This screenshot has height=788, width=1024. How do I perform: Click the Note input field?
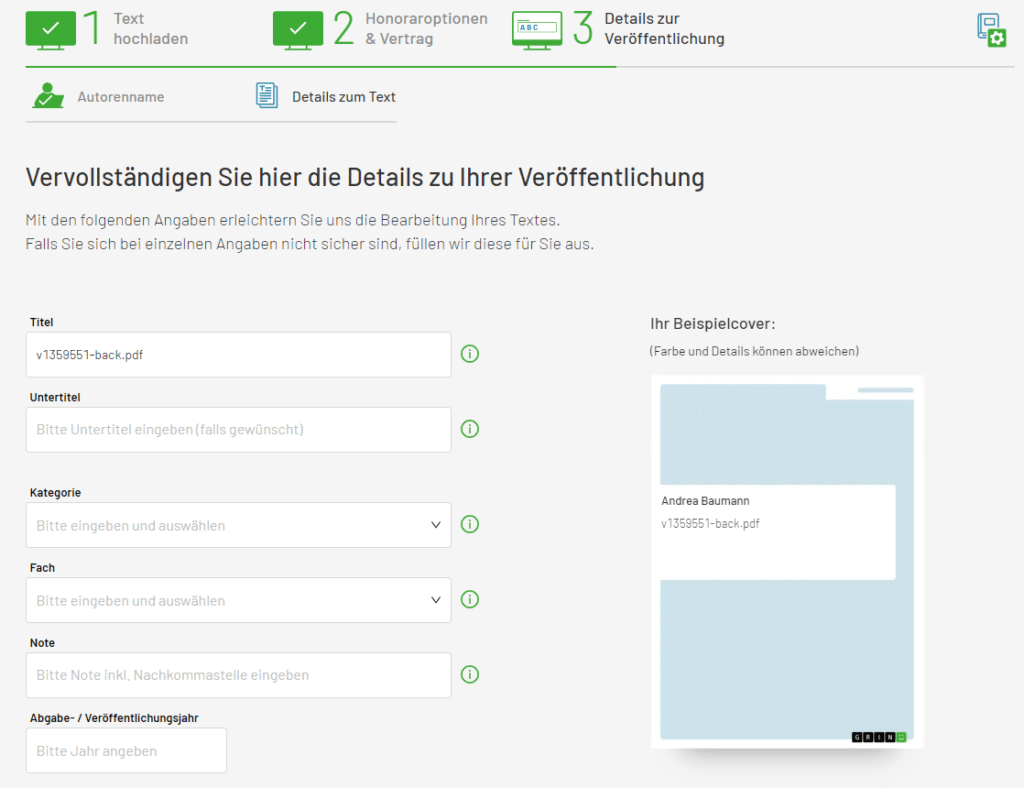point(238,675)
